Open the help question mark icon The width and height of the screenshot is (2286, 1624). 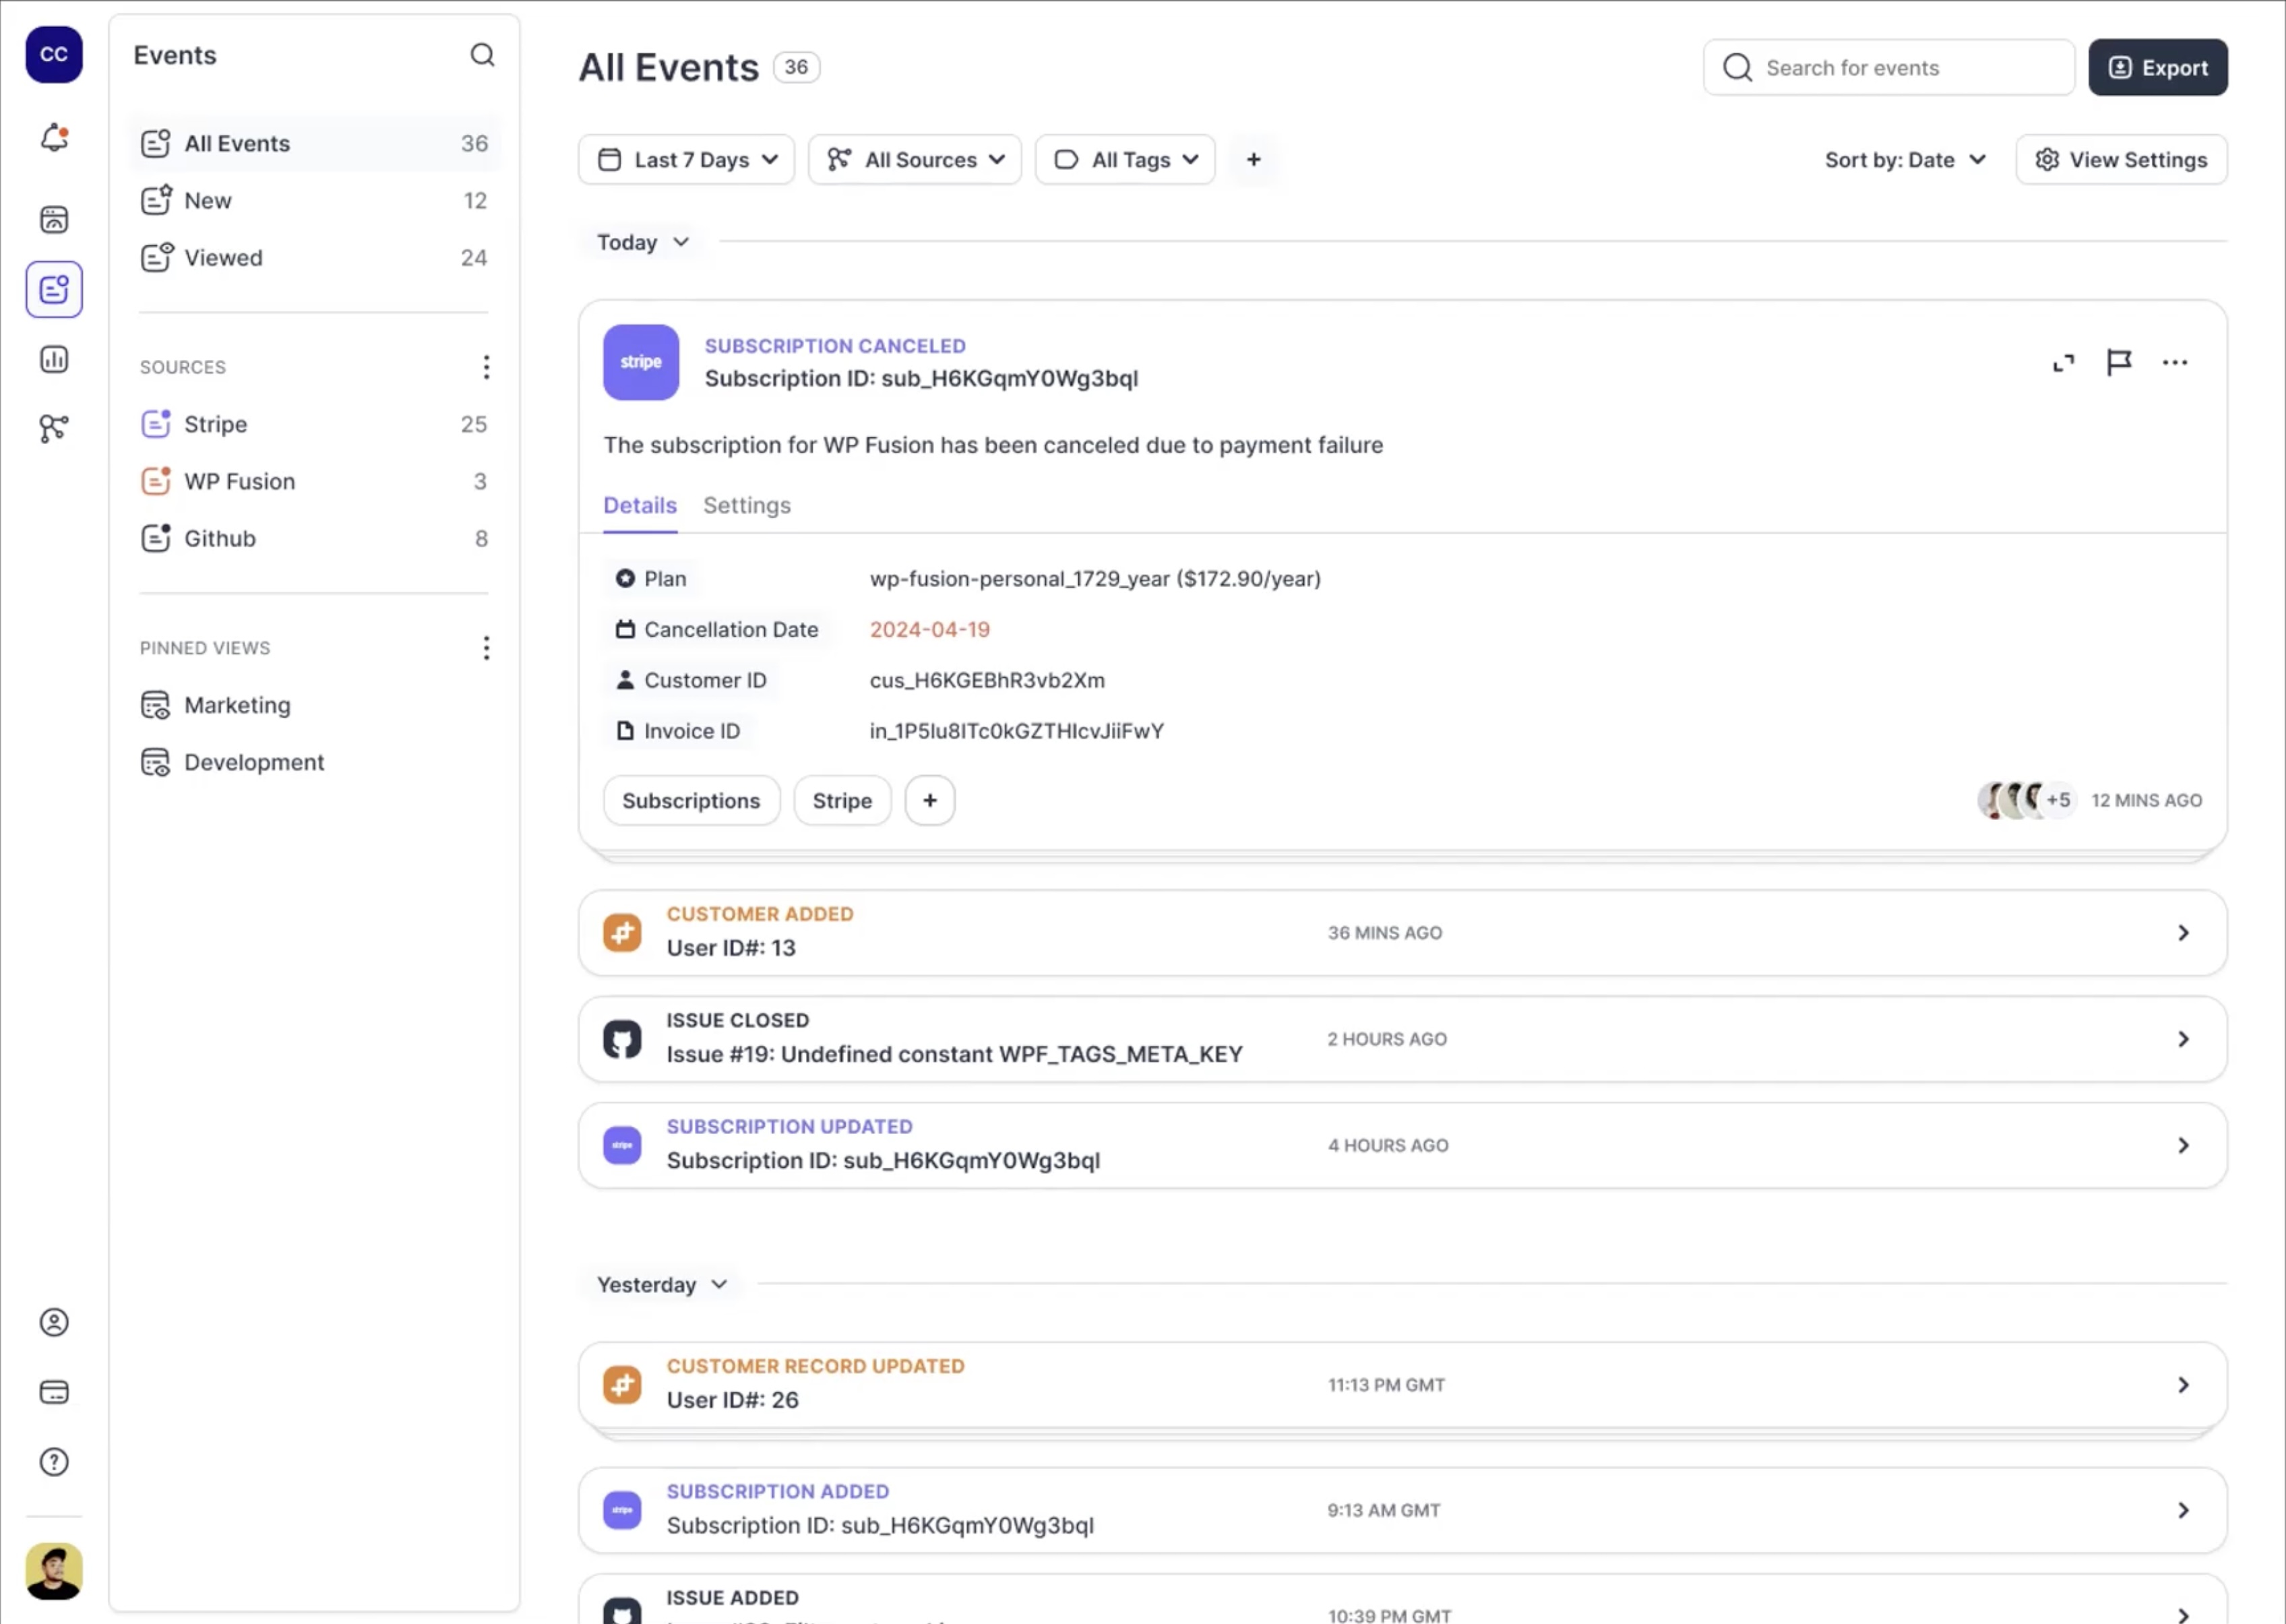53,1461
